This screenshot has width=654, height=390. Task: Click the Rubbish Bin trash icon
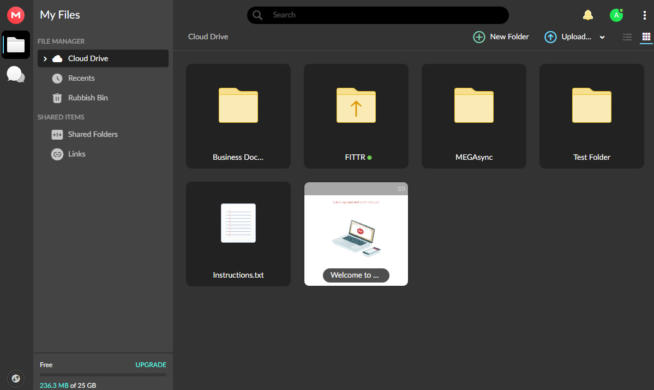click(x=57, y=98)
